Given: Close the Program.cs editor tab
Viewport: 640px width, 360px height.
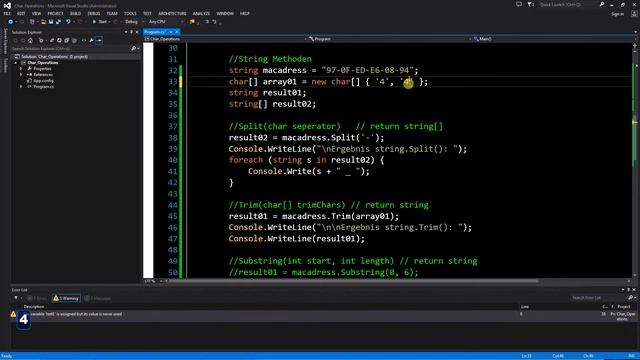Looking at the screenshot, I should tap(177, 32).
